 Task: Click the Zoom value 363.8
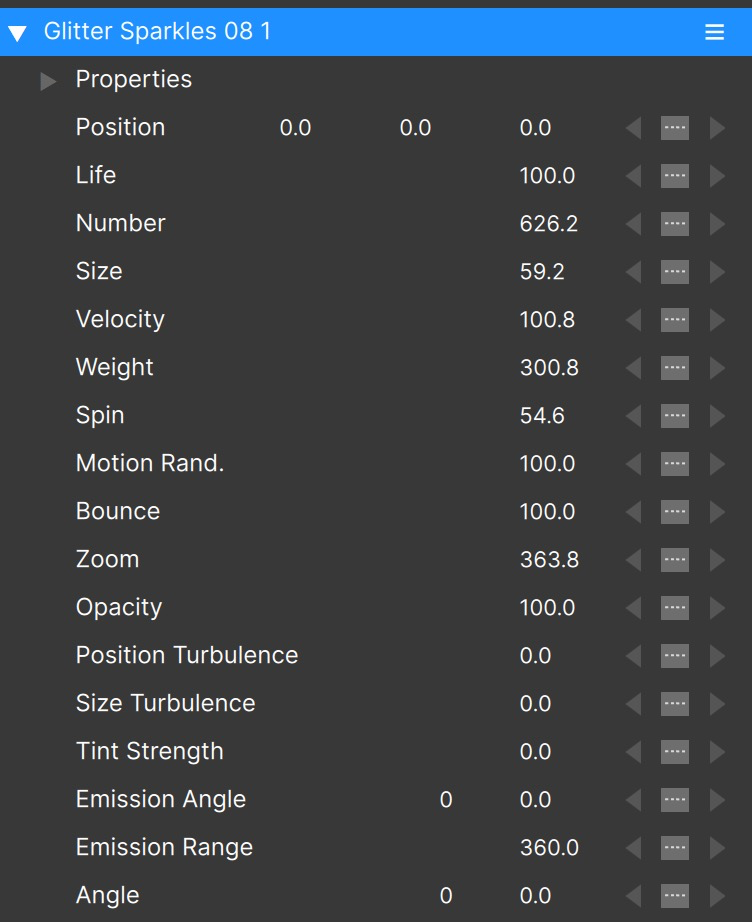click(549, 560)
